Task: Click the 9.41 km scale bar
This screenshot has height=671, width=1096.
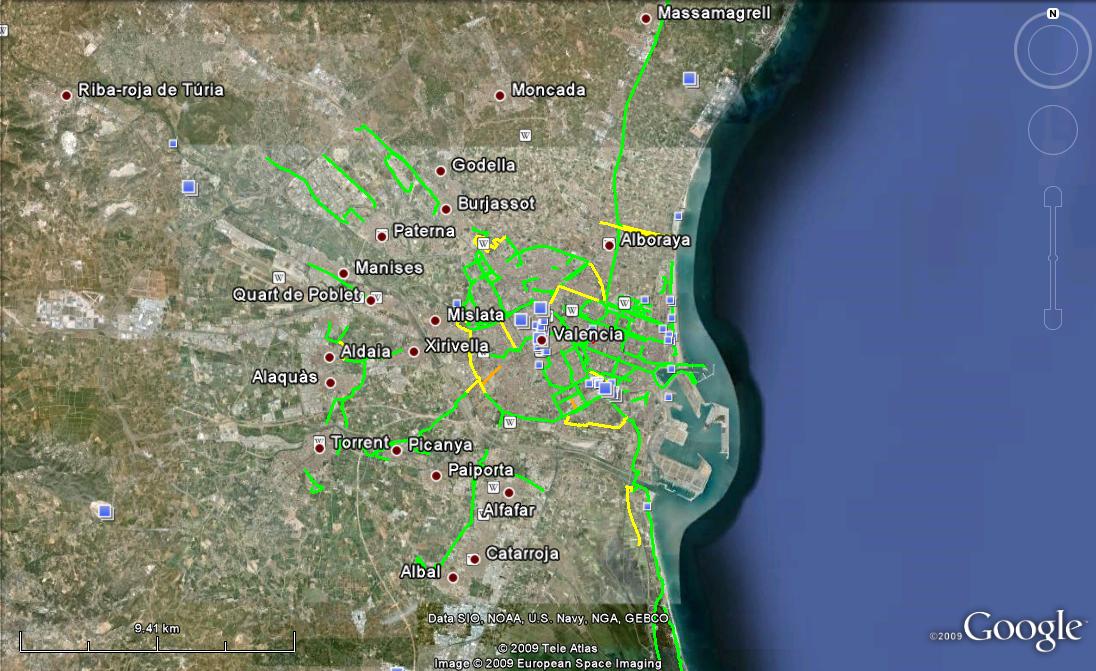Action: coord(157,641)
